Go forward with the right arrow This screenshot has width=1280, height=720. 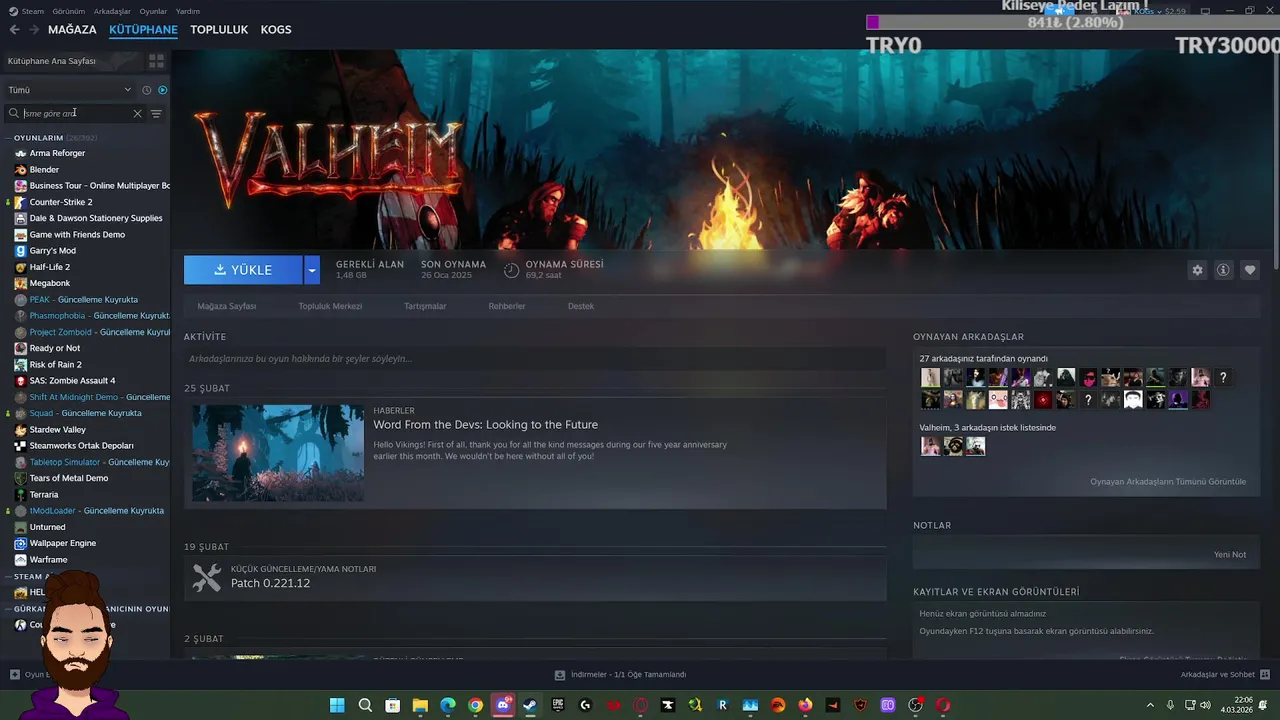point(34,30)
